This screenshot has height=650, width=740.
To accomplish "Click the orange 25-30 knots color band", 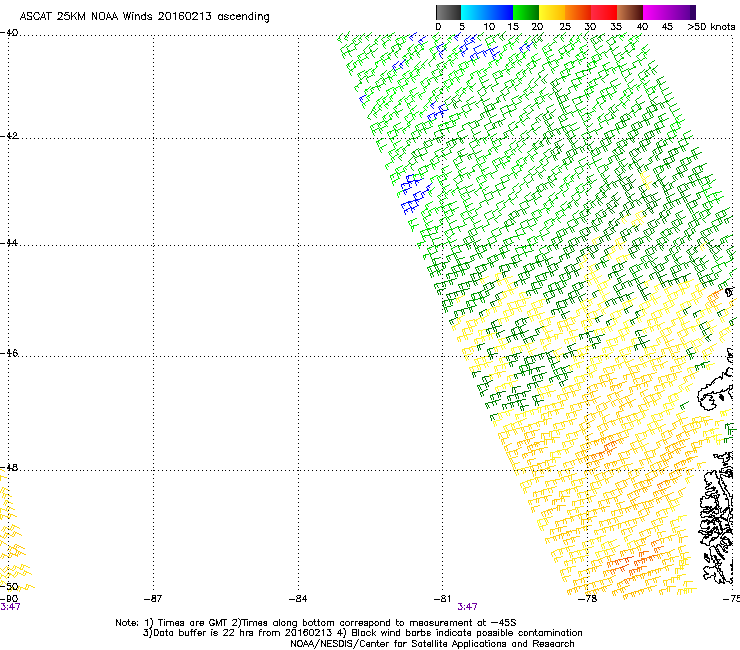I will [578, 12].
